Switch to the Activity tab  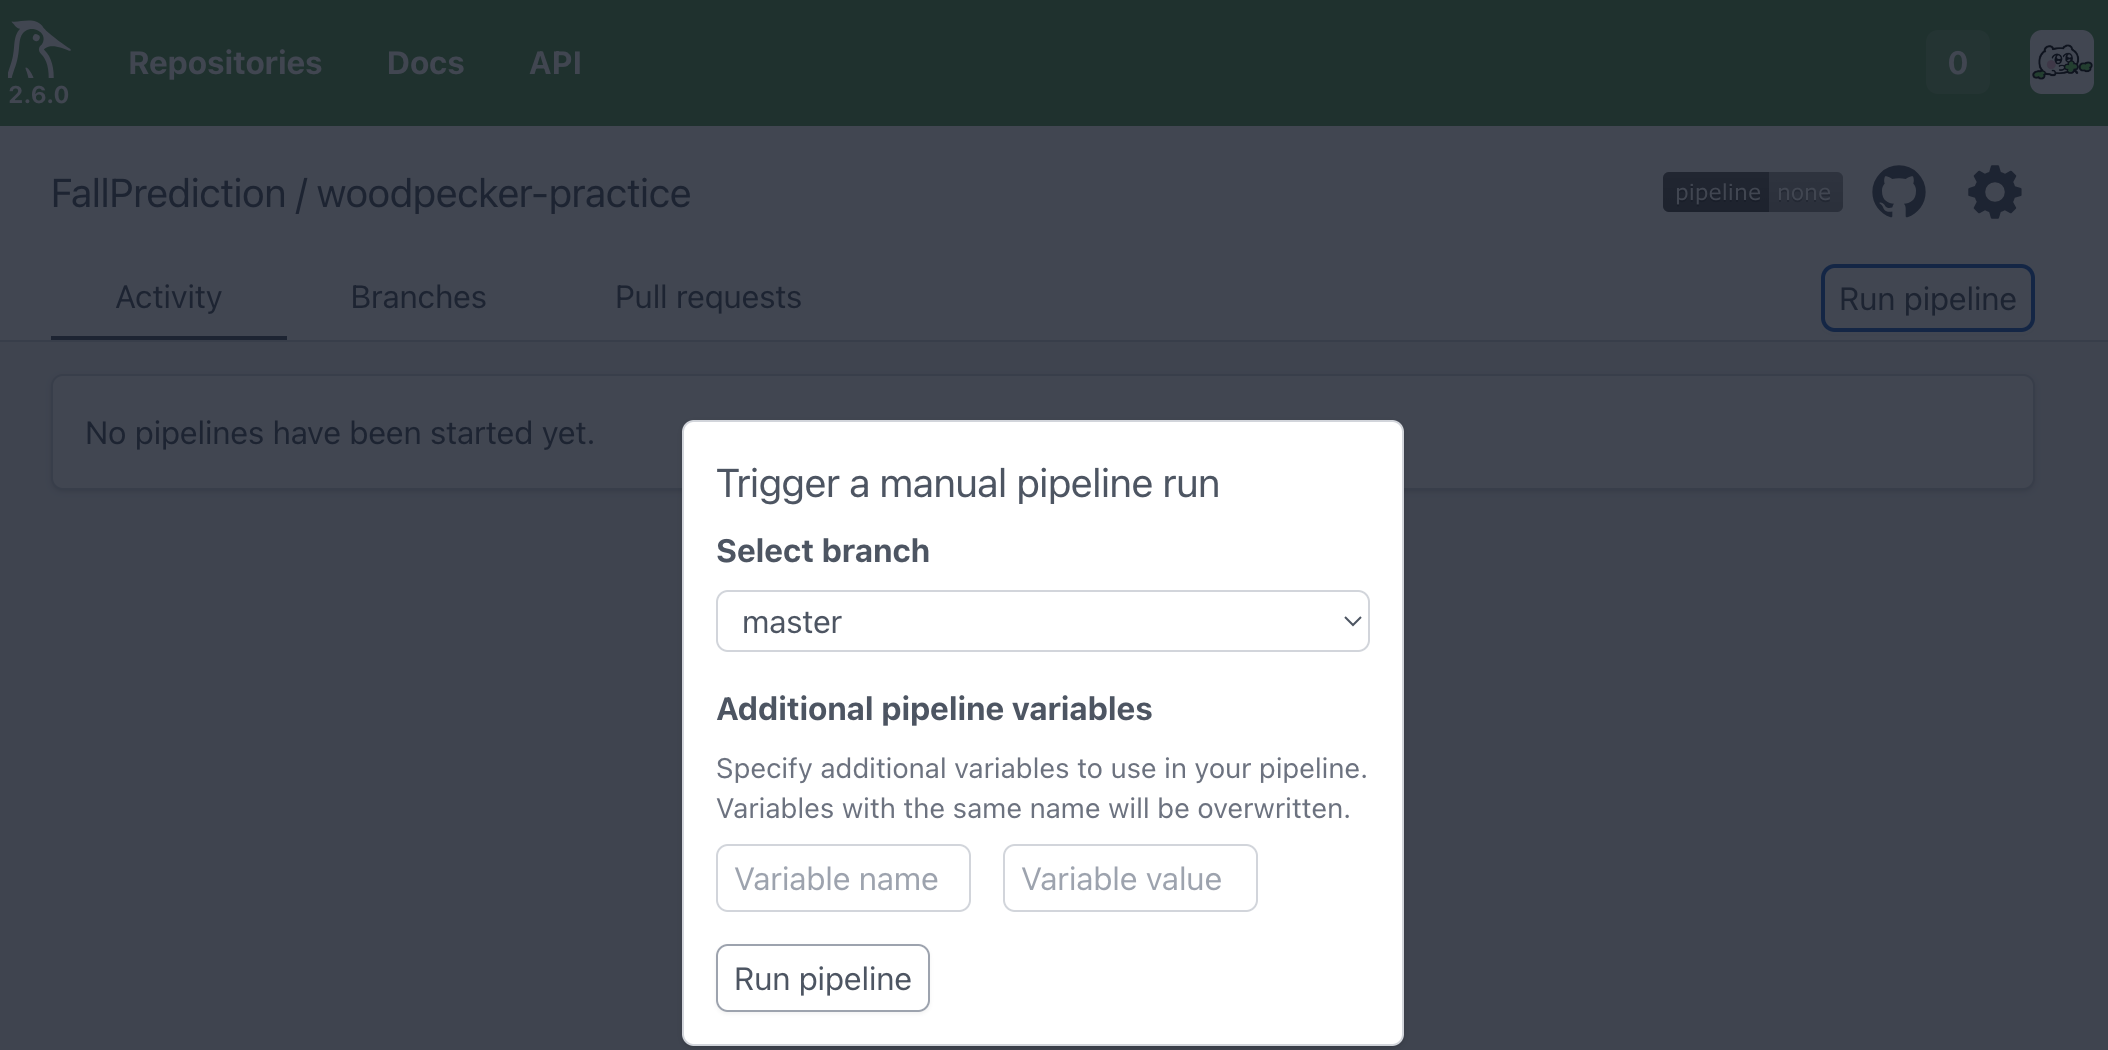click(168, 297)
